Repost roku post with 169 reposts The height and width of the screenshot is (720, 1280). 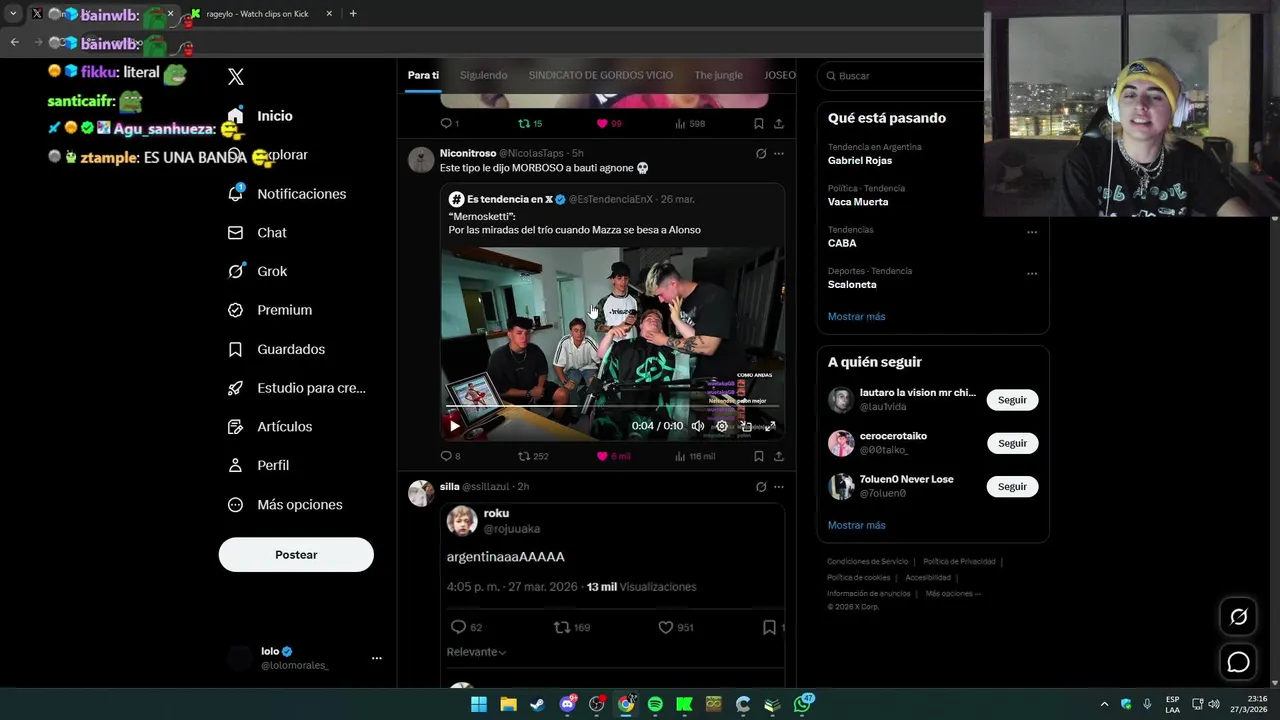(x=572, y=627)
